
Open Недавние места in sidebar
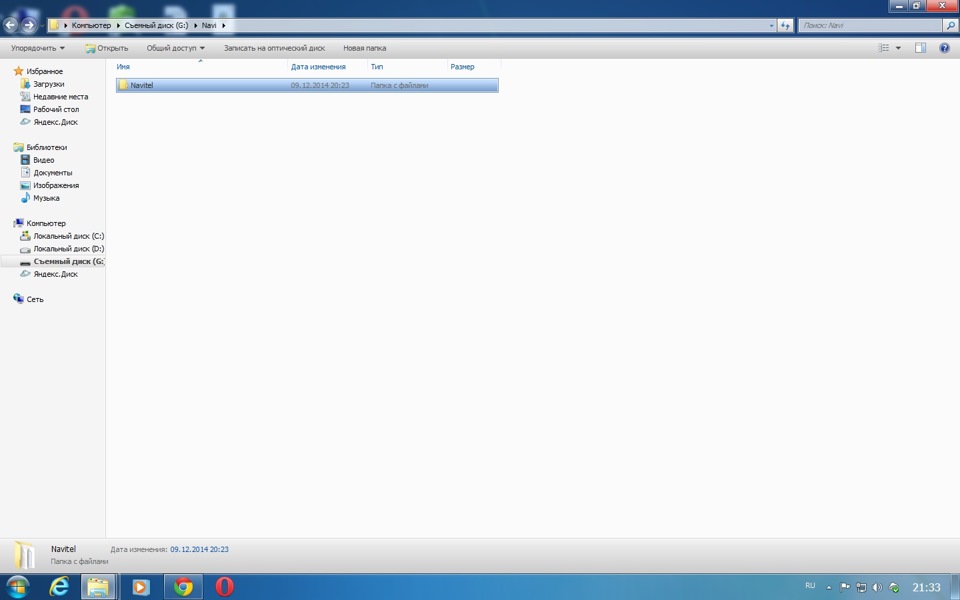[x=61, y=97]
